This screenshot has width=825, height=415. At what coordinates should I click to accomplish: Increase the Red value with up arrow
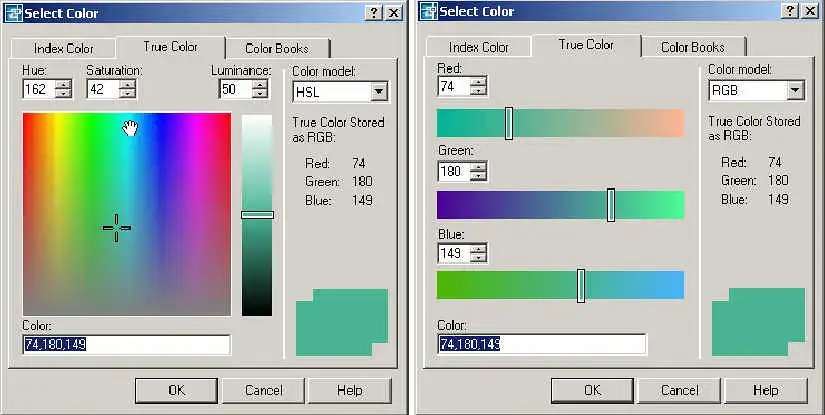click(478, 81)
